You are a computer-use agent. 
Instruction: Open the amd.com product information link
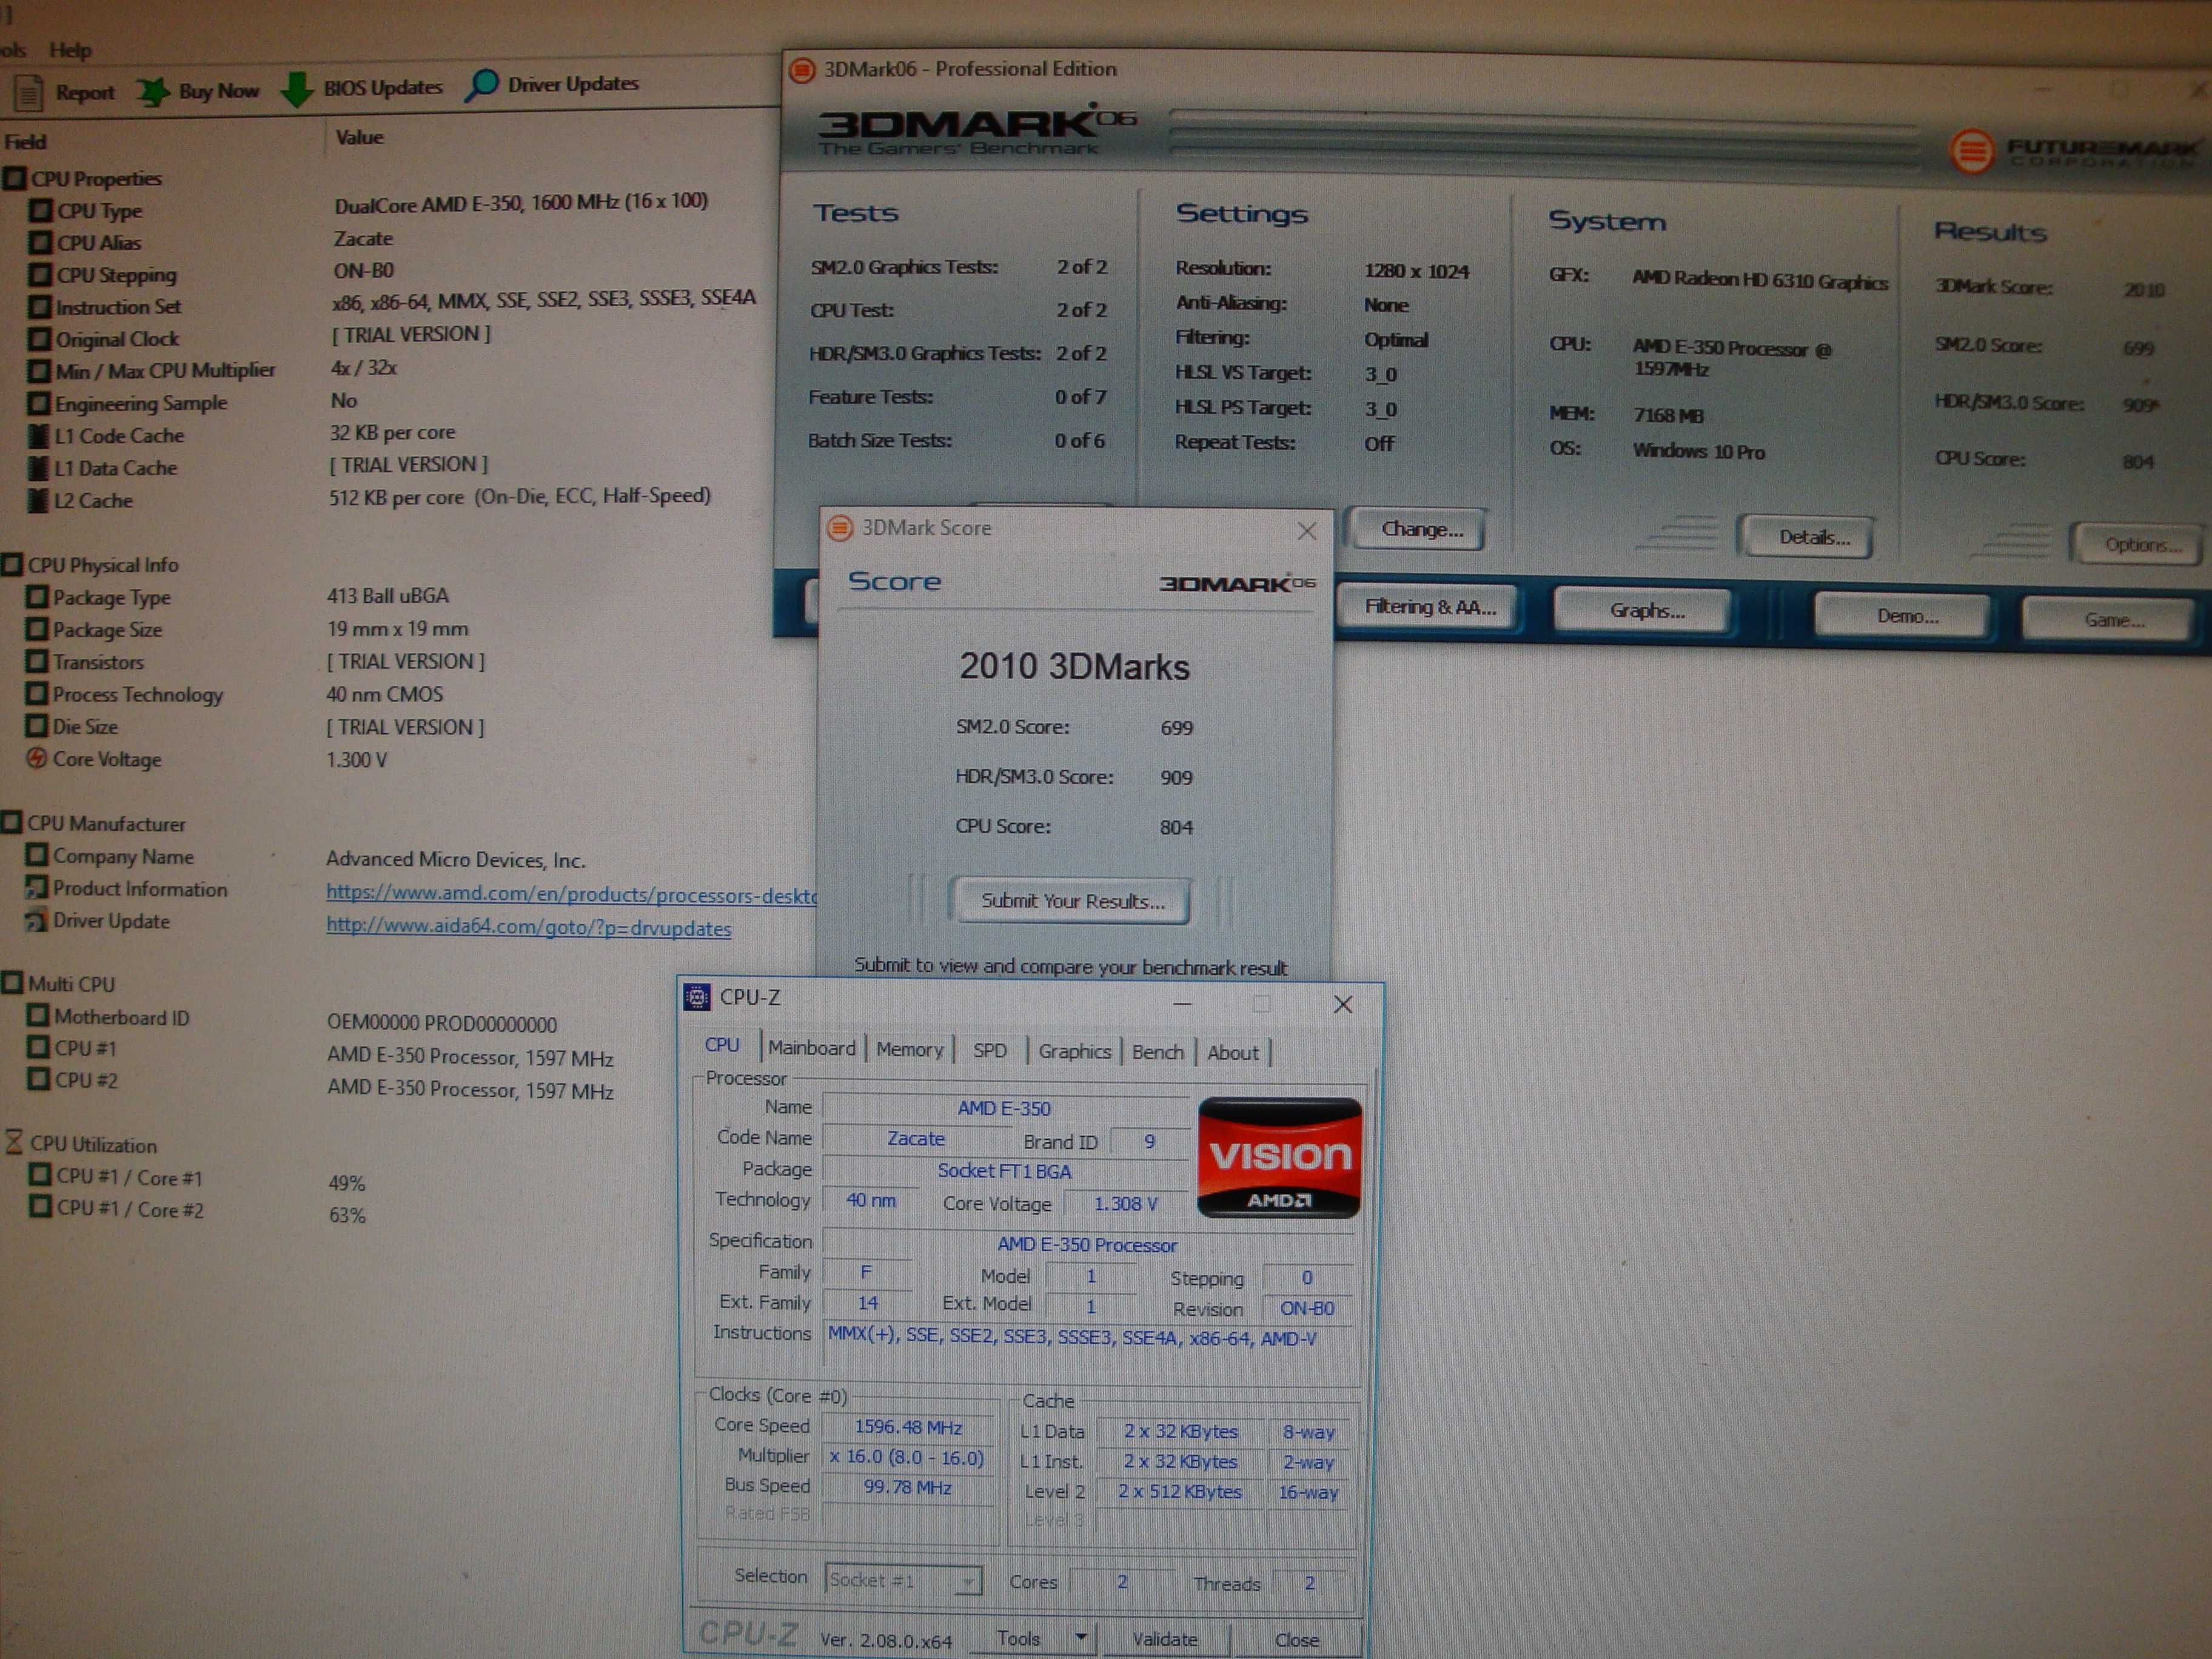(571, 894)
